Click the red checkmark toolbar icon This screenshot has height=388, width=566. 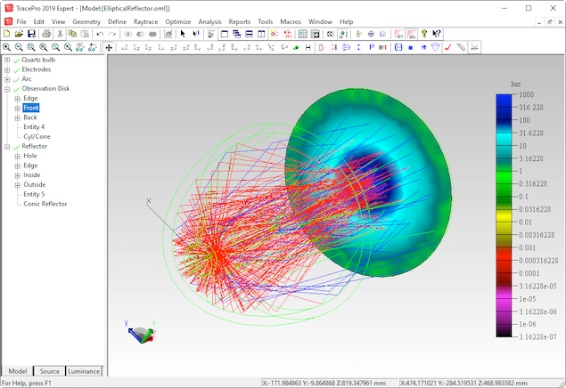[x=448, y=47]
